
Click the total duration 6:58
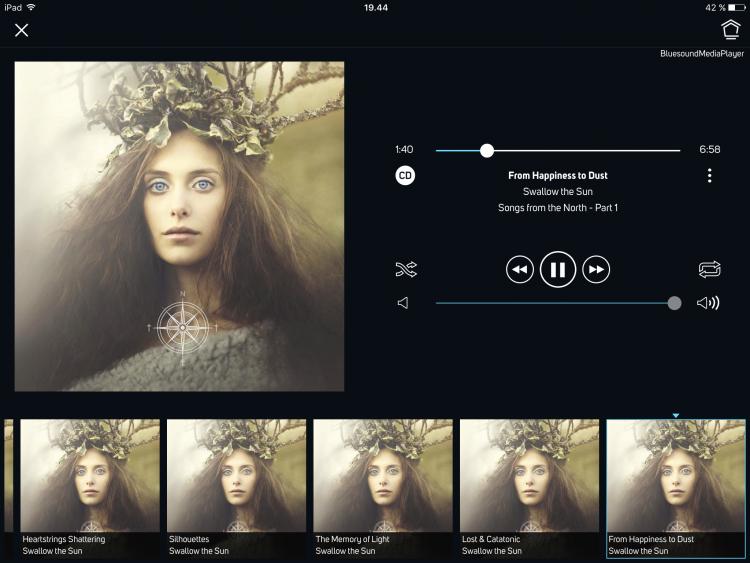click(709, 150)
